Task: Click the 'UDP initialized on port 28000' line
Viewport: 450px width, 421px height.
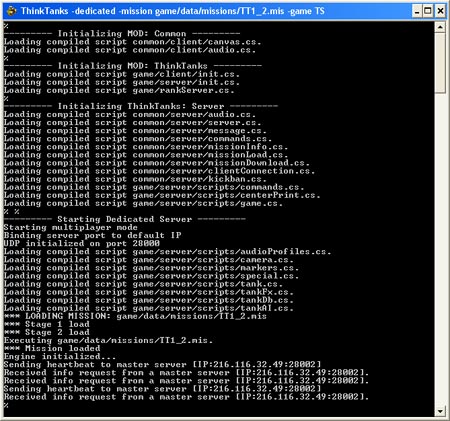Action: point(82,244)
